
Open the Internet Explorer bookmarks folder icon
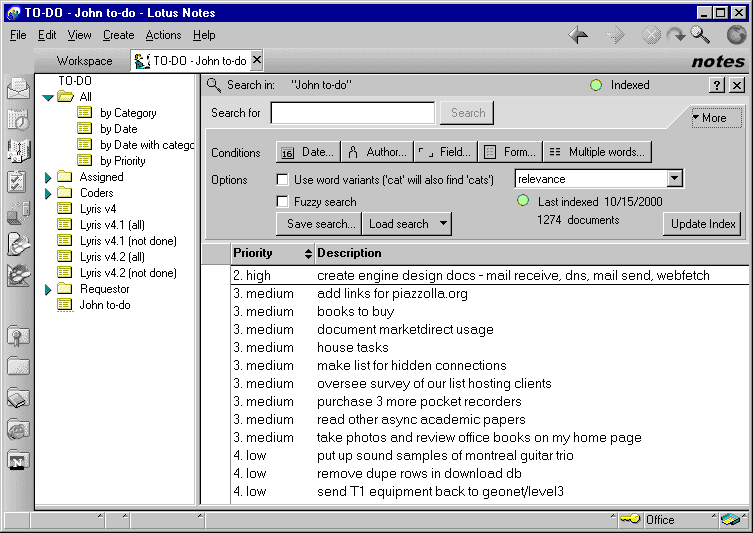(x=18, y=429)
